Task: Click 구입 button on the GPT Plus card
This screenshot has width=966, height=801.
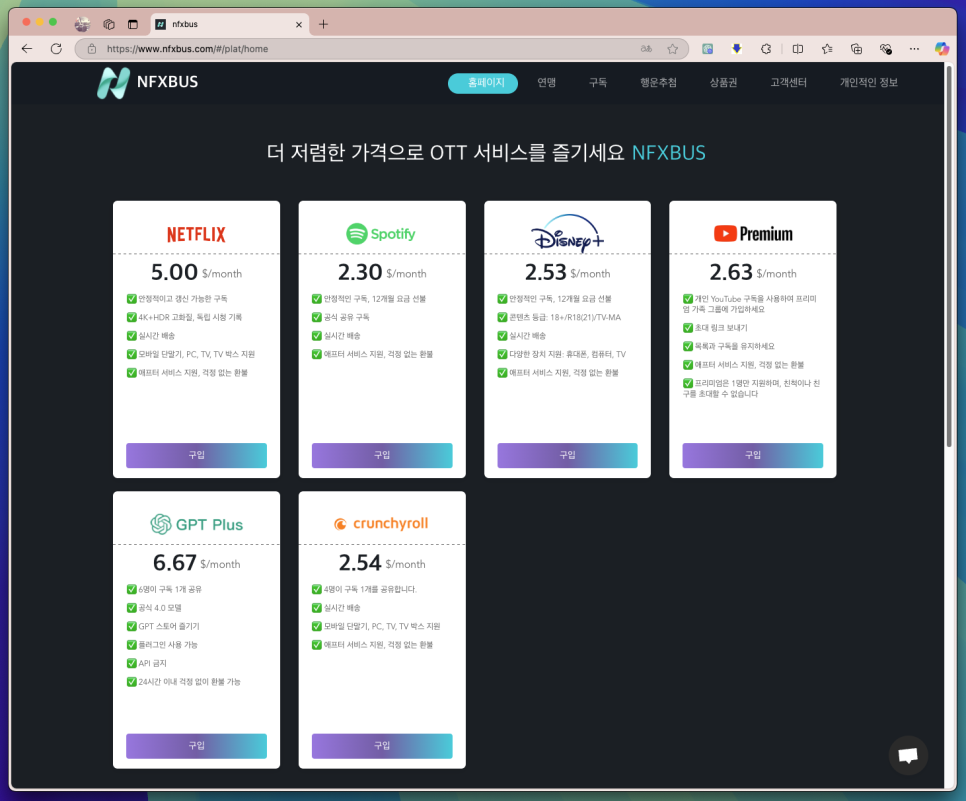Action: coord(197,746)
